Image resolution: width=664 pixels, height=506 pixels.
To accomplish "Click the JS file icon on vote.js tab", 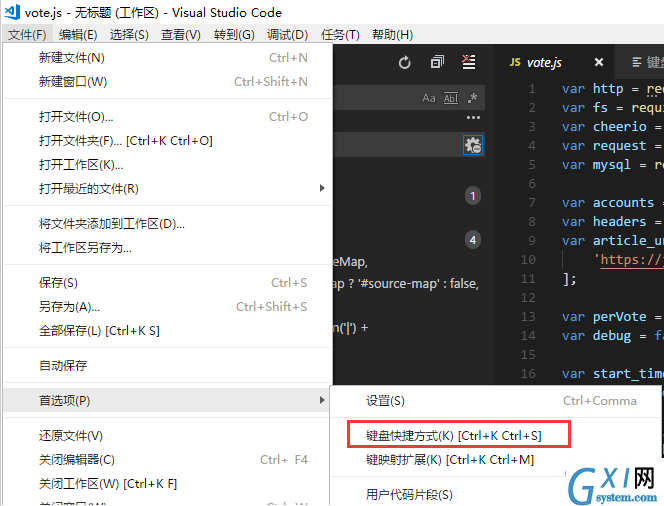I will (x=515, y=63).
